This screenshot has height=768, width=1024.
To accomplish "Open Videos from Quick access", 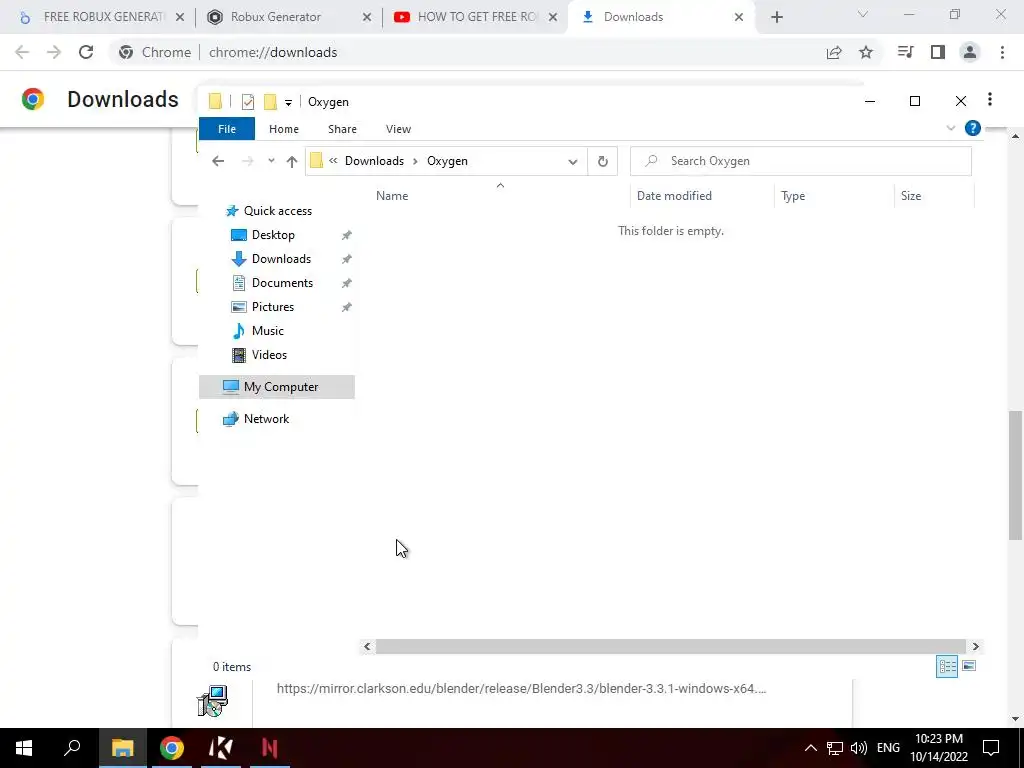I will click(x=269, y=355).
